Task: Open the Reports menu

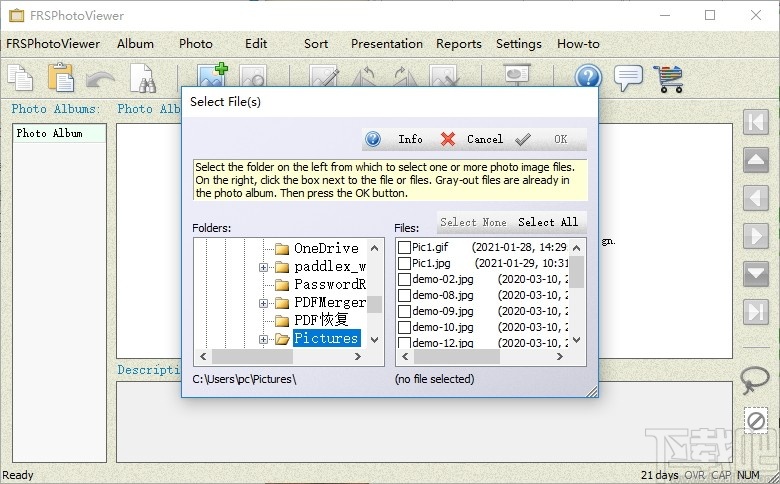Action: point(459,44)
